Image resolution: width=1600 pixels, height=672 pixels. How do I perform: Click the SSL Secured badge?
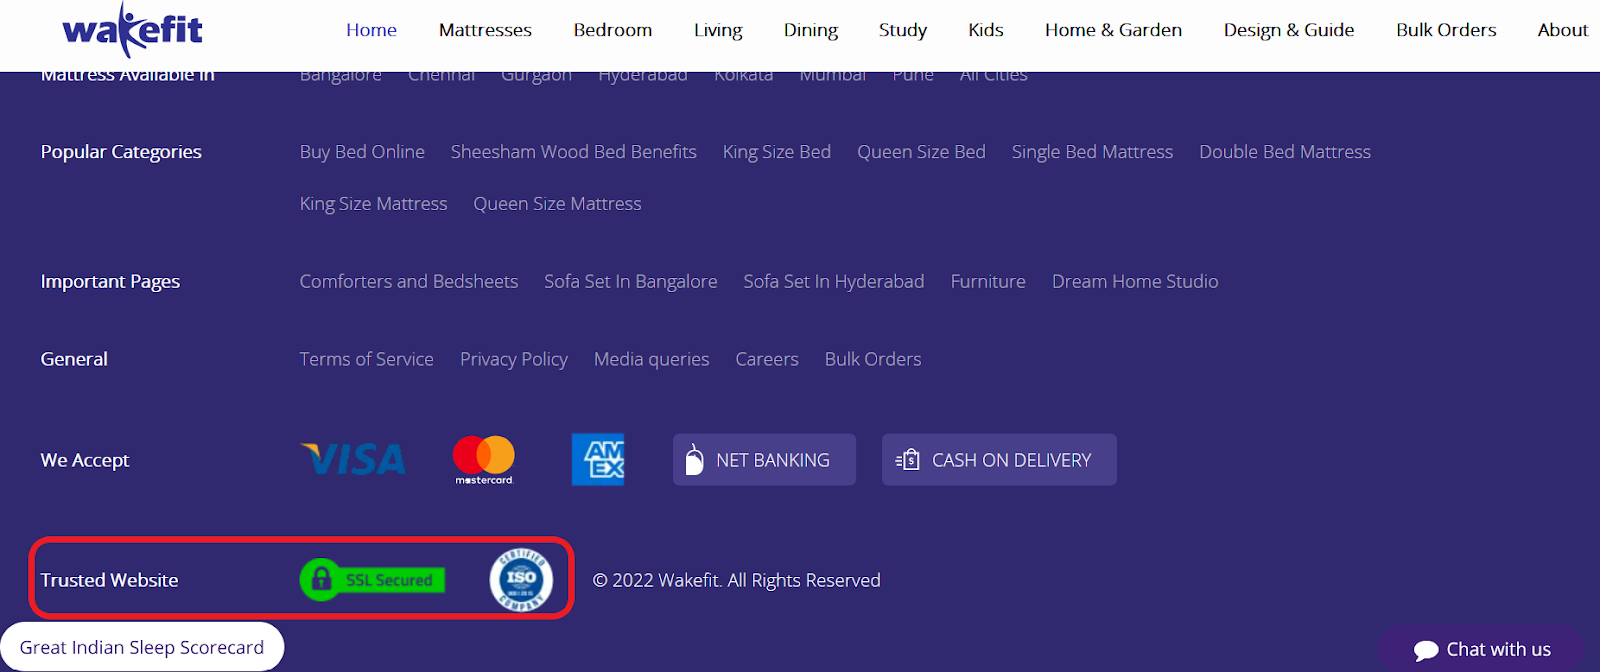click(372, 579)
